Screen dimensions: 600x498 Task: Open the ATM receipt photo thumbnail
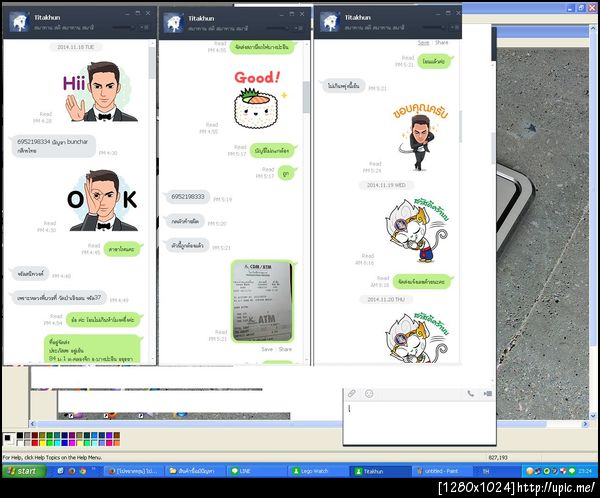pyautogui.click(x=262, y=301)
